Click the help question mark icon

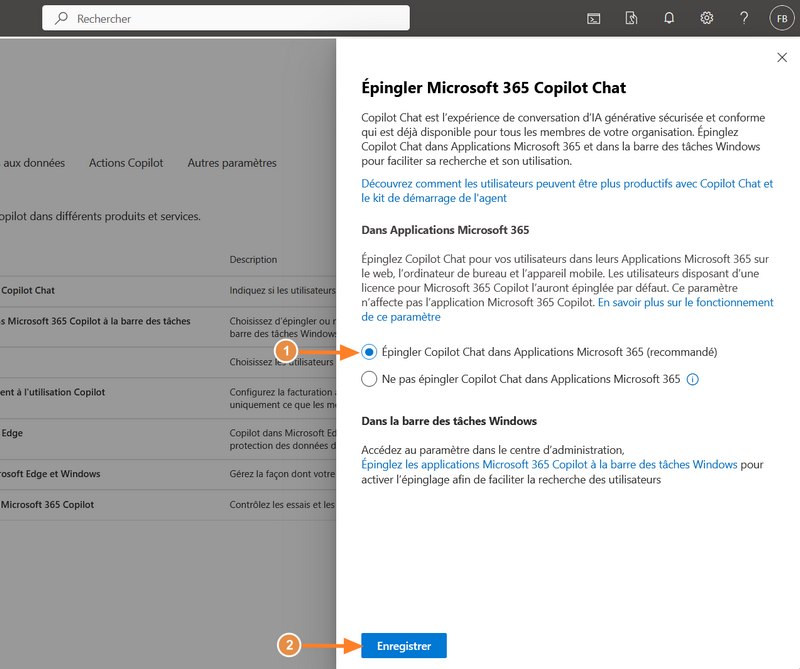click(x=744, y=18)
